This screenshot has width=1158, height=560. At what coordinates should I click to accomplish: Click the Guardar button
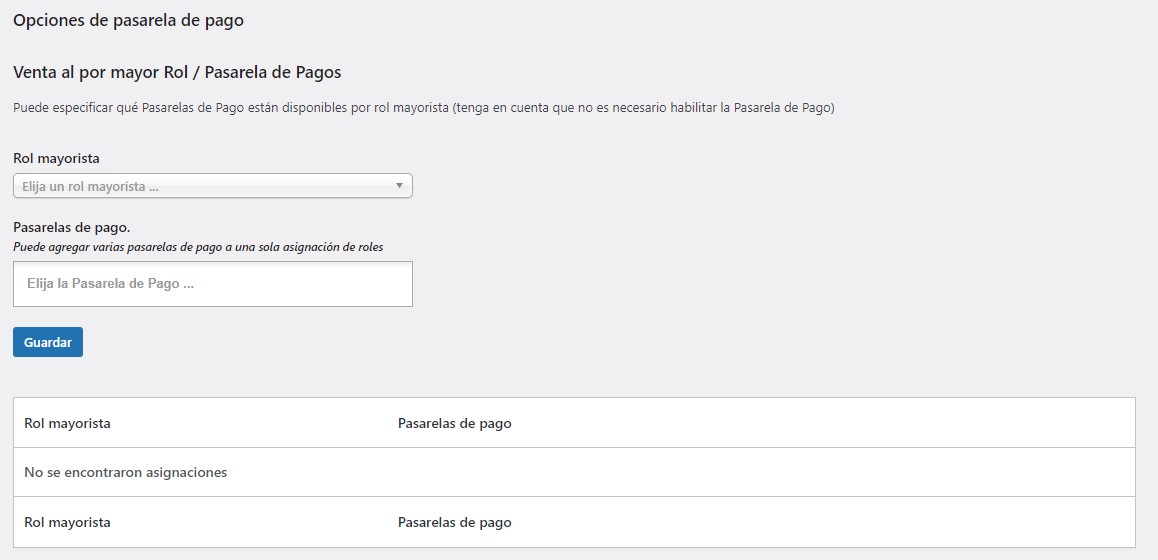(x=48, y=342)
